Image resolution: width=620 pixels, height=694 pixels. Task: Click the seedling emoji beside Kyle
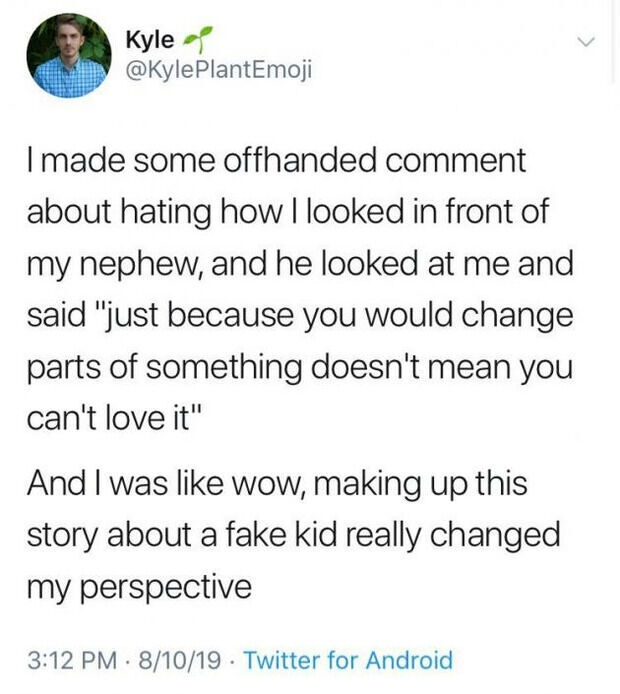(198, 38)
